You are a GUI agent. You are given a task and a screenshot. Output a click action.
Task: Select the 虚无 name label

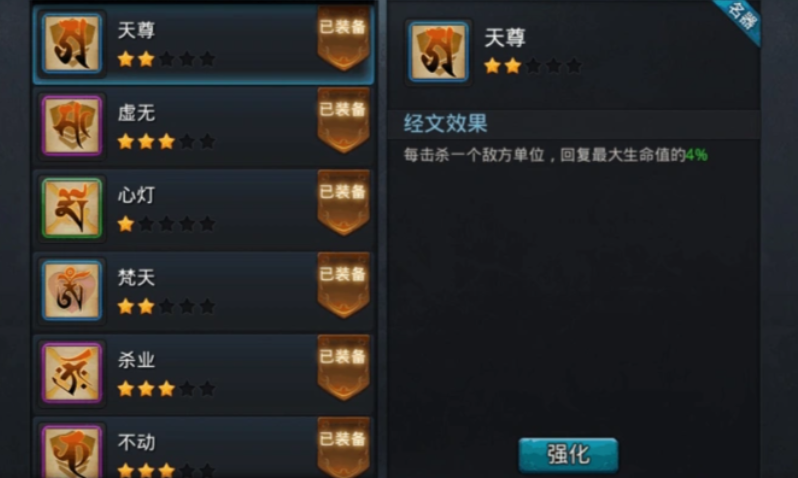tap(136, 113)
